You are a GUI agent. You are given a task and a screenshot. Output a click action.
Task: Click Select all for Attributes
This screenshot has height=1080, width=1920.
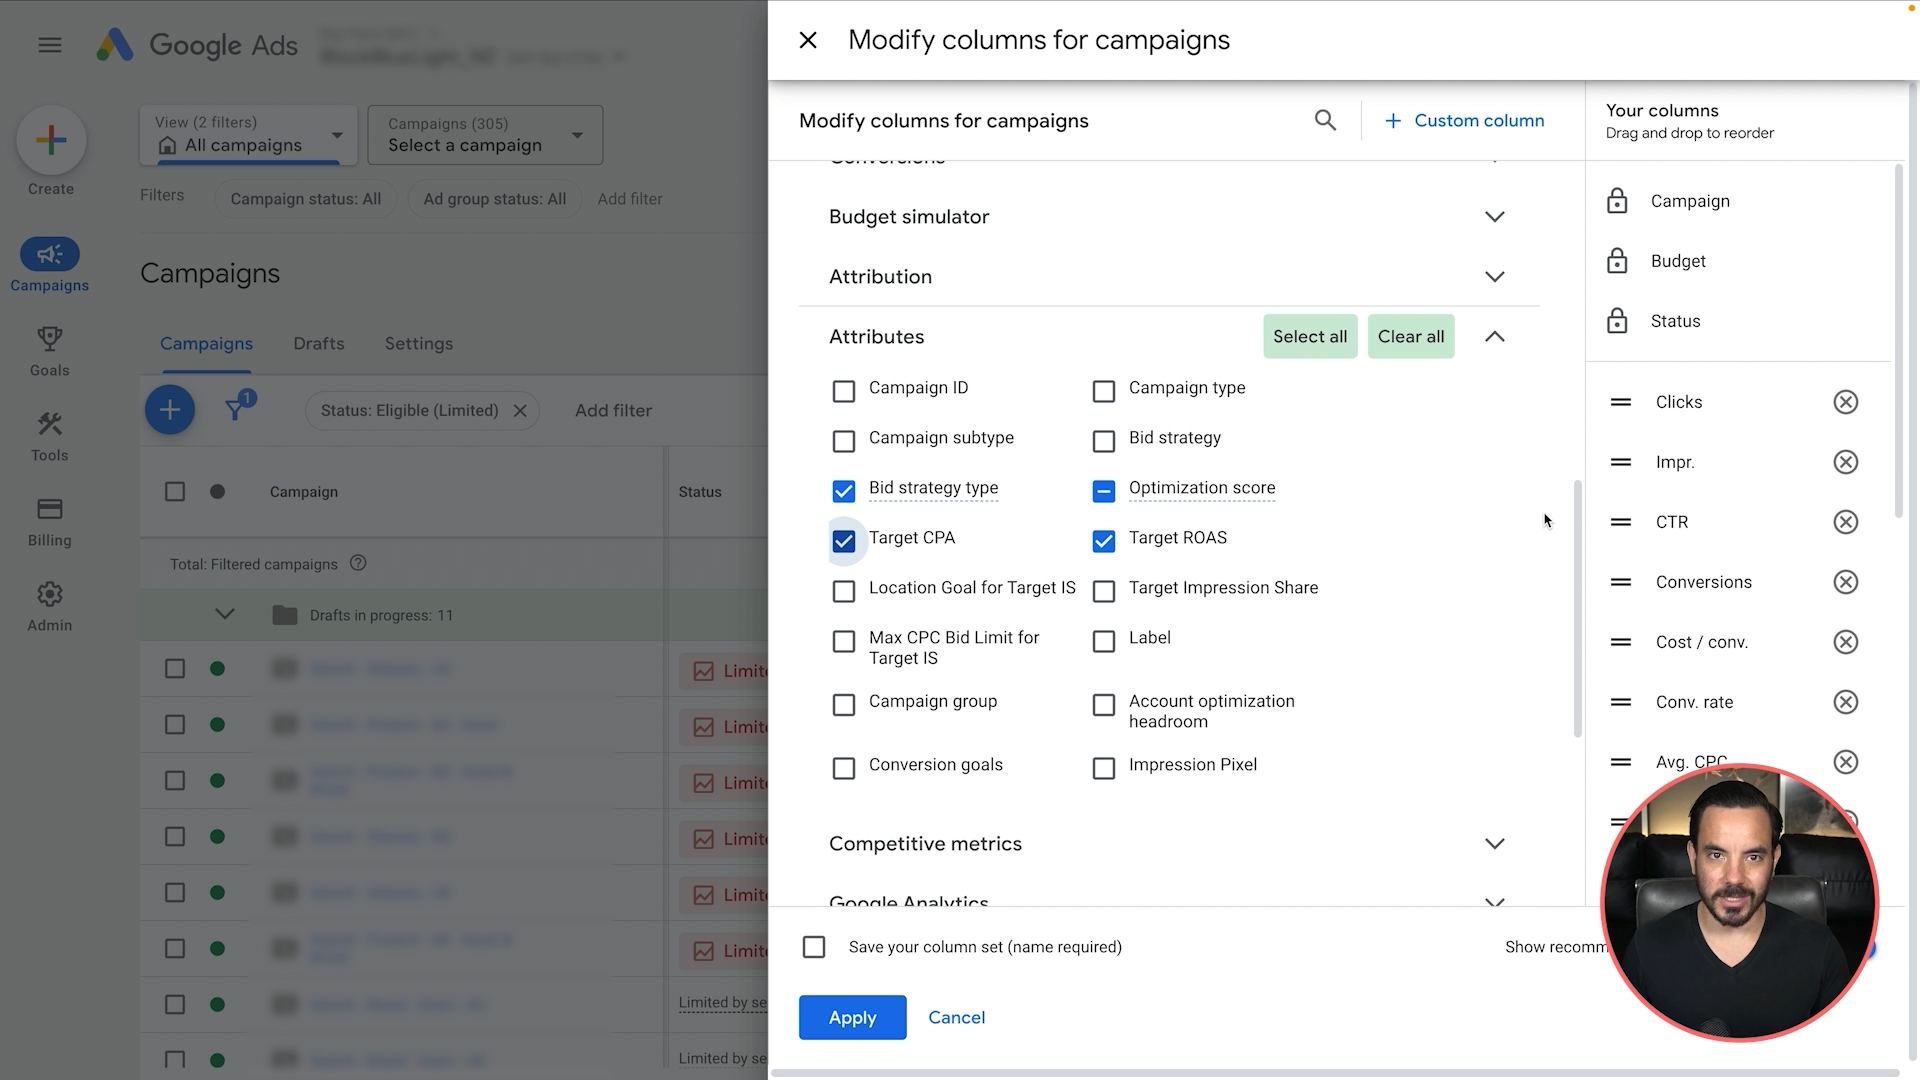point(1309,337)
